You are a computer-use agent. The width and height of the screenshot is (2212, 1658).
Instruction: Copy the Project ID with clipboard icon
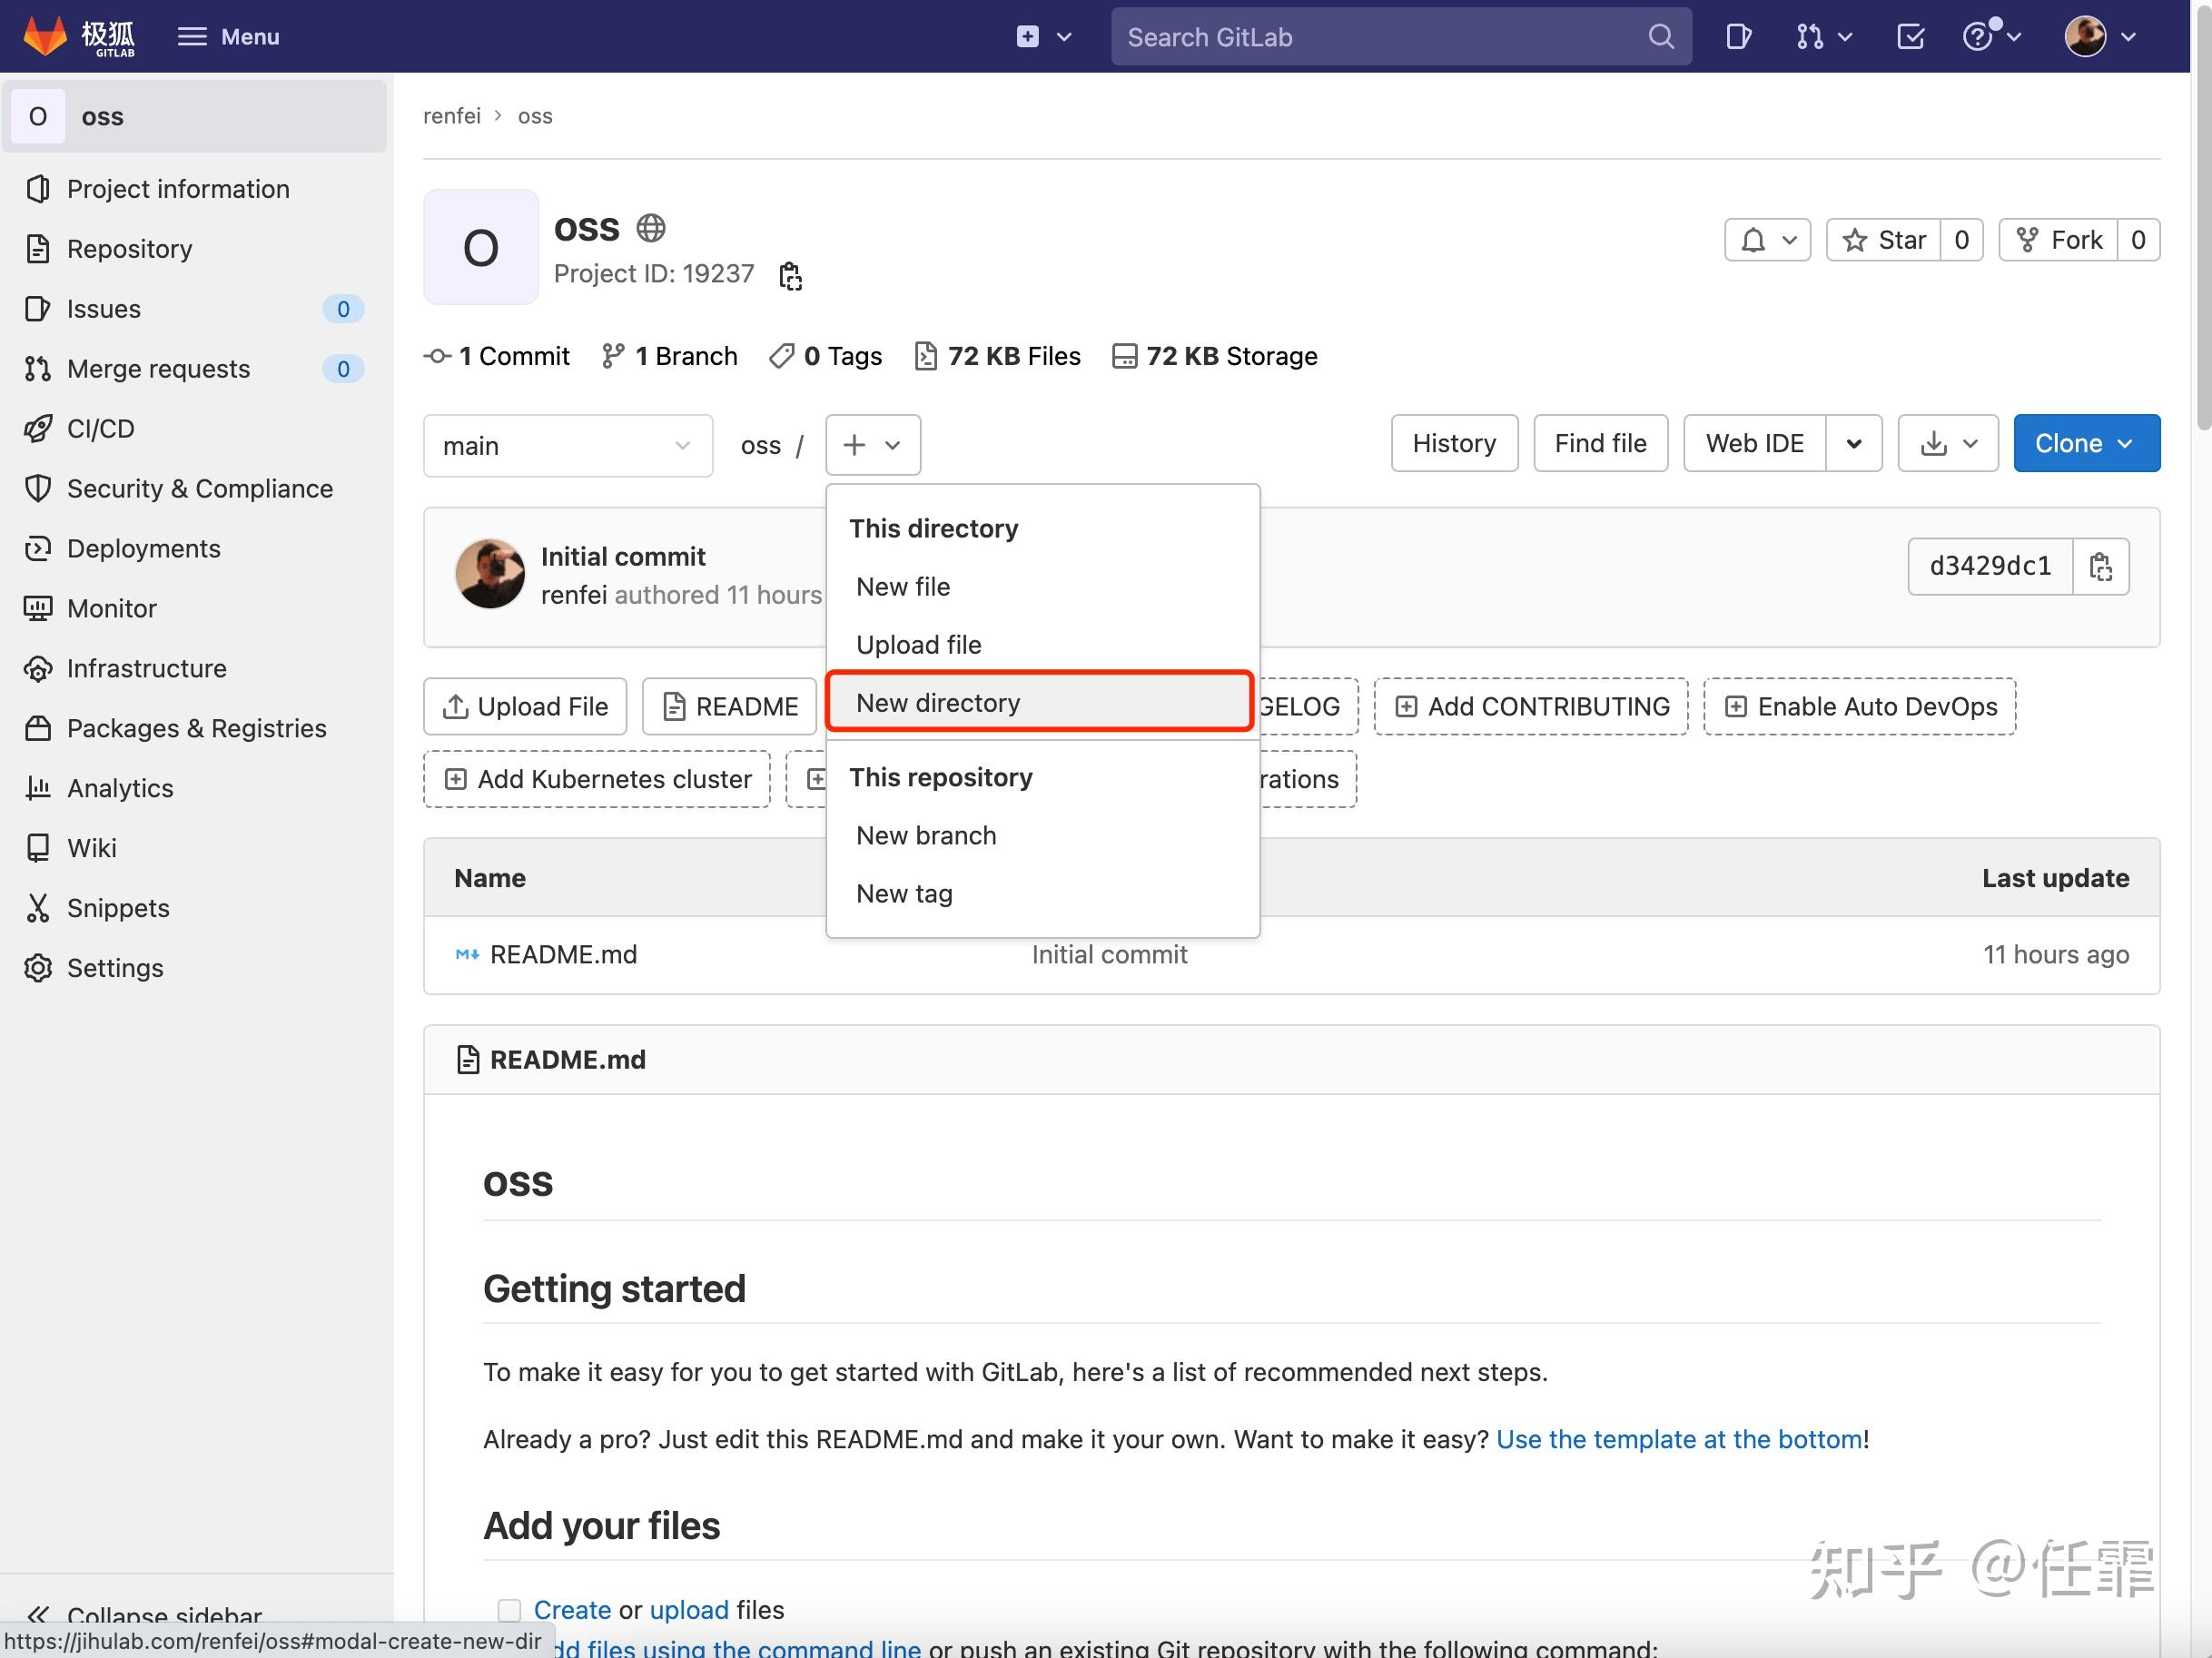(790, 275)
